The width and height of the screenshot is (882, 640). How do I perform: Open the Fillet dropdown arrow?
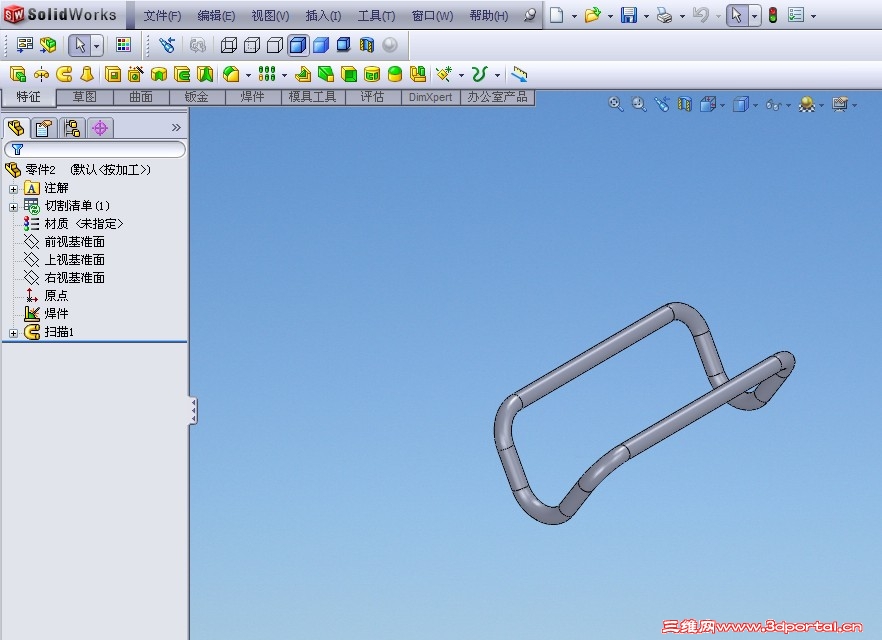248,75
